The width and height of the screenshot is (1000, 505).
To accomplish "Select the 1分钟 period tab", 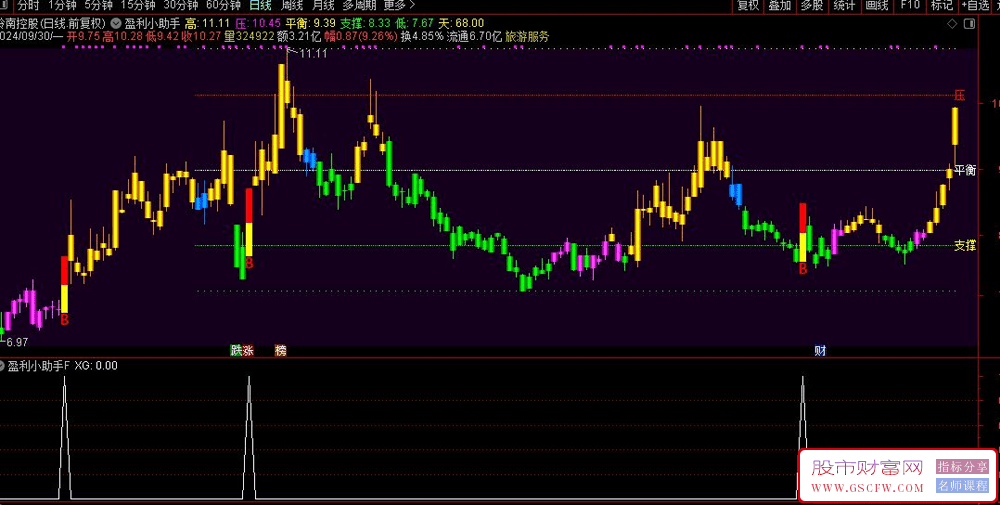I will [62, 6].
